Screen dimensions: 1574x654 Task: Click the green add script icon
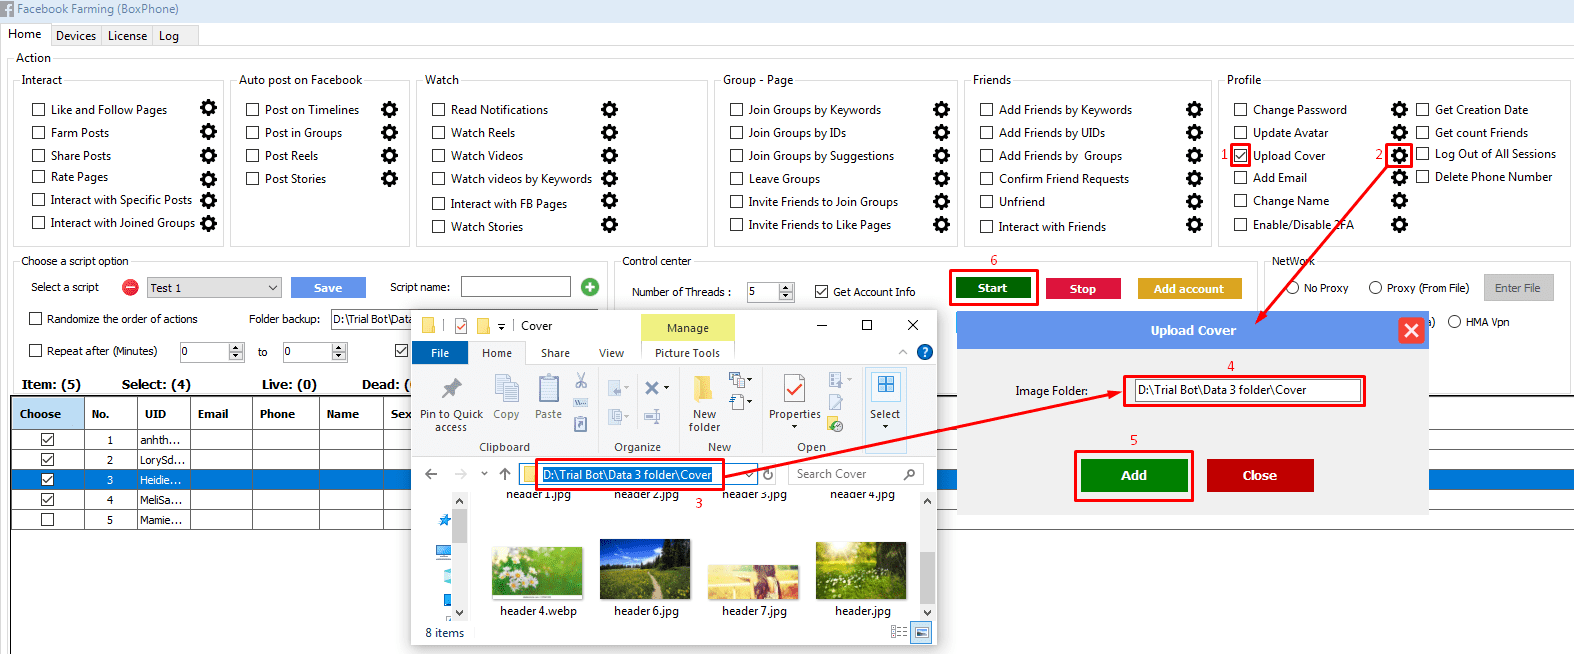(590, 287)
